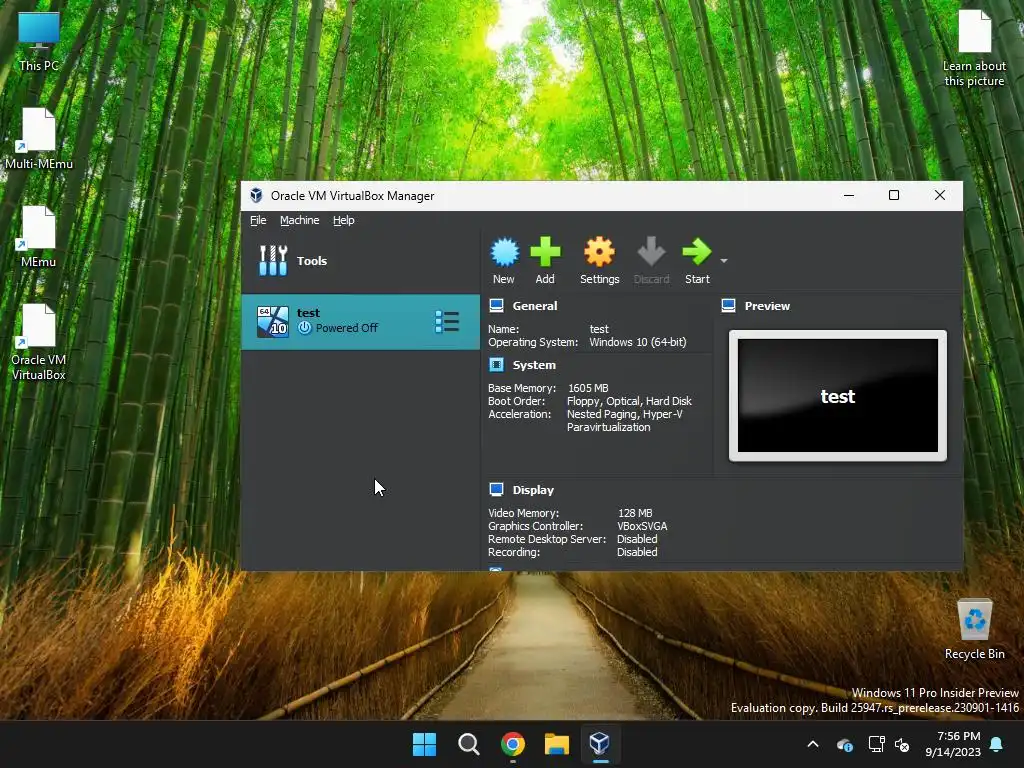Click the Remote Desktop Server Disabled value
1024x768 pixels.
[x=637, y=539]
